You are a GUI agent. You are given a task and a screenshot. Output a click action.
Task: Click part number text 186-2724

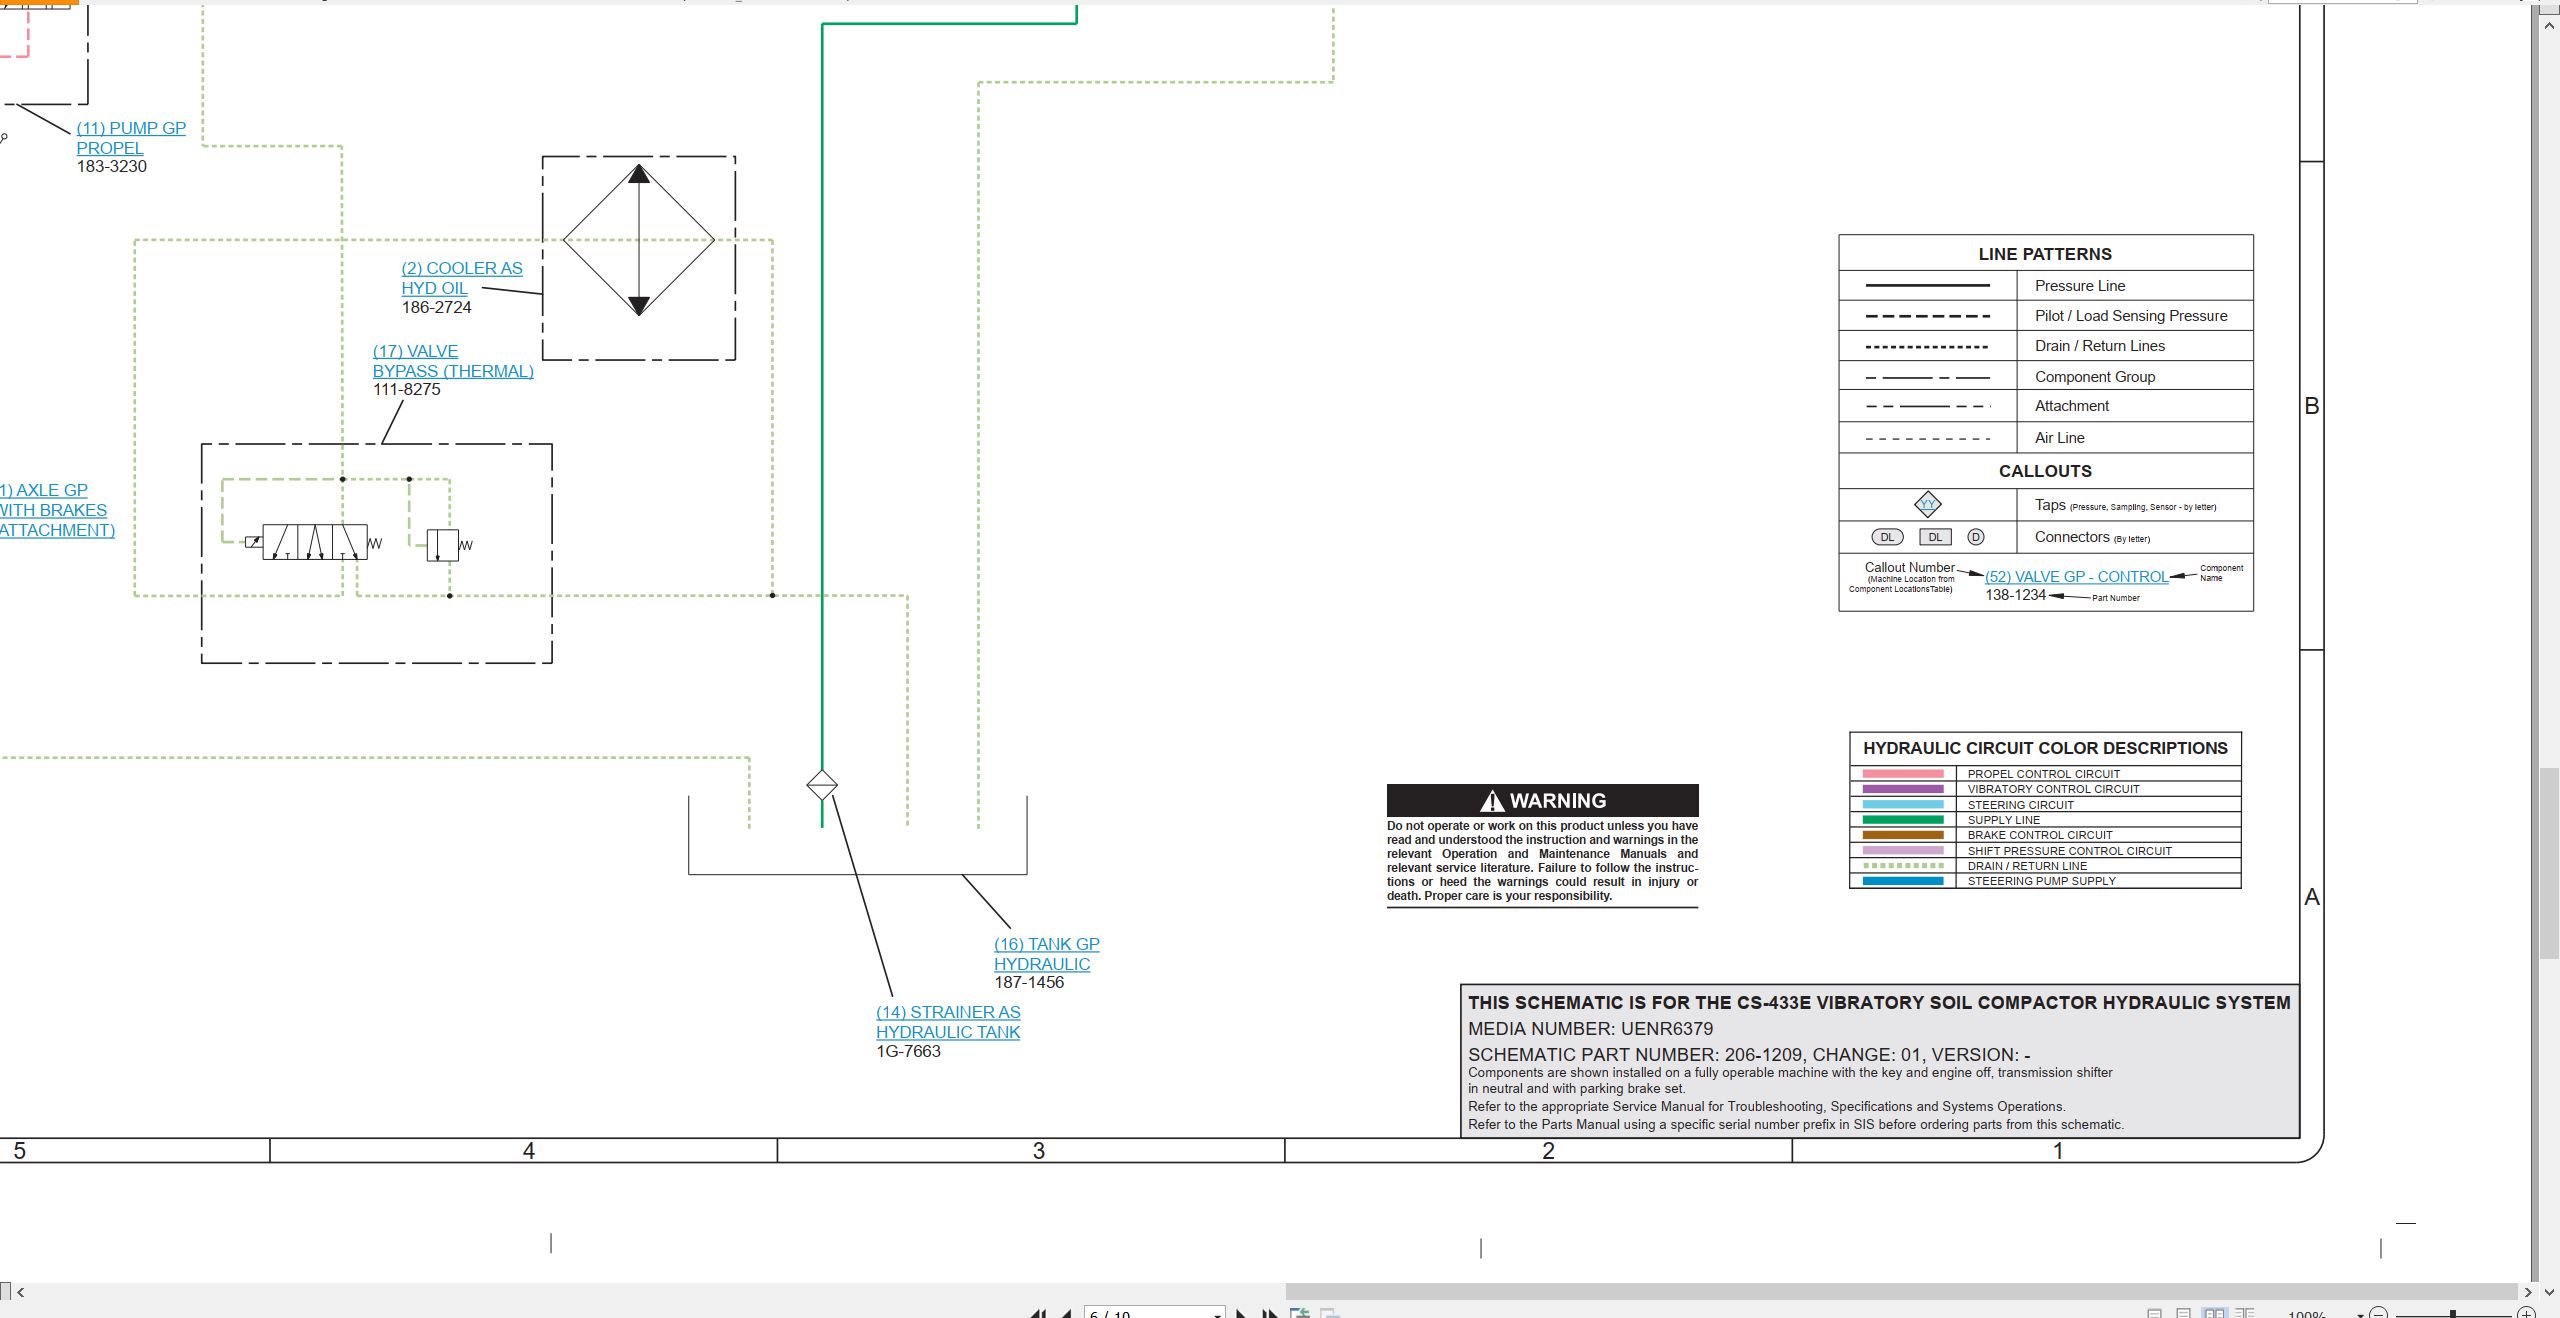coord(436,307)
